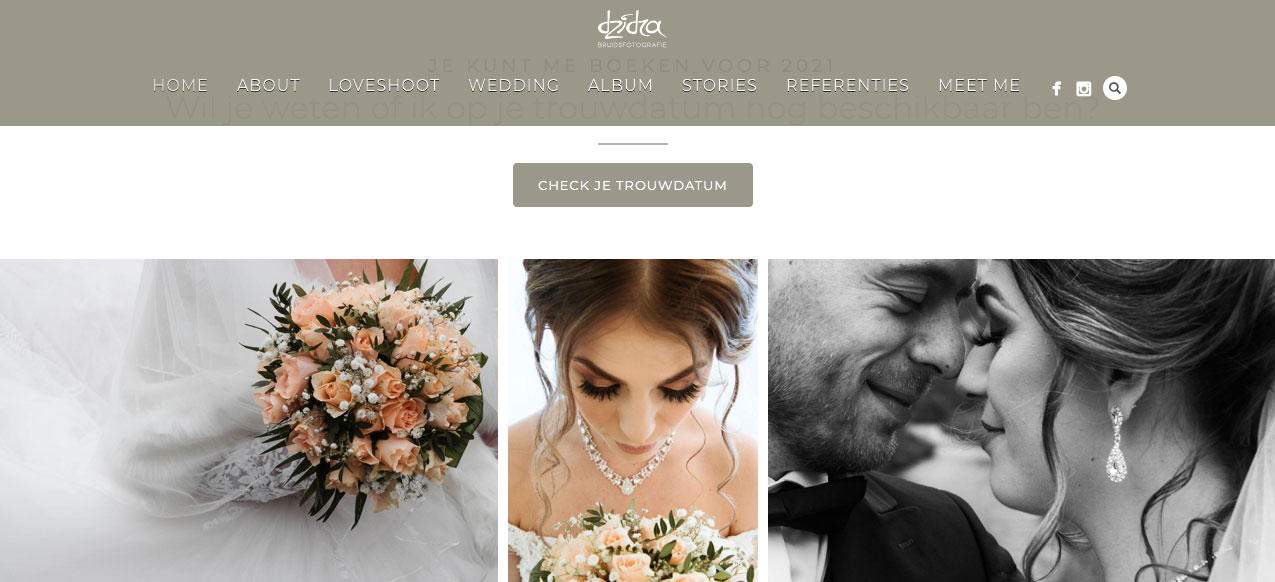Open the black-and-white couple photo
1275x582 pixels.
tap(1021, 420)
